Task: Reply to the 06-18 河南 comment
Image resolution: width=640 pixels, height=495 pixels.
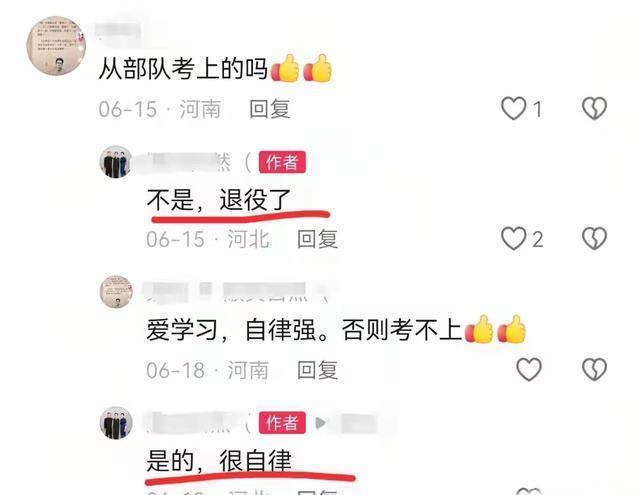Action: [318, 370]
